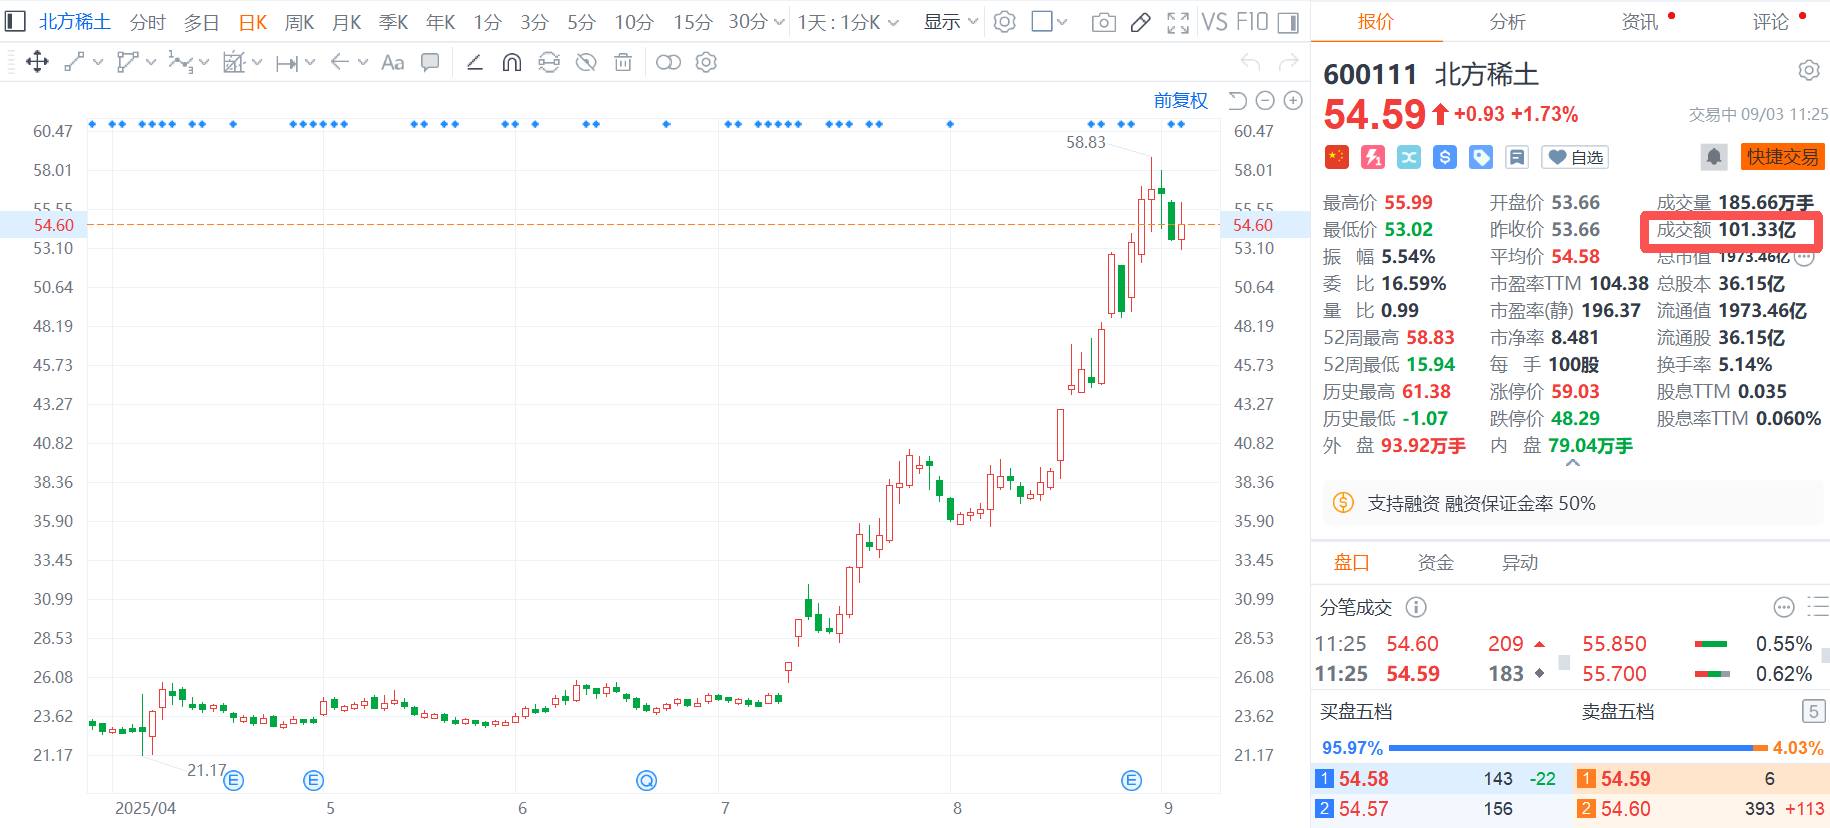Image resolution: width=1830 pixels, height=828 pixels.
Task: Open the 评论 comments tab
Action: coord(1771,21)
